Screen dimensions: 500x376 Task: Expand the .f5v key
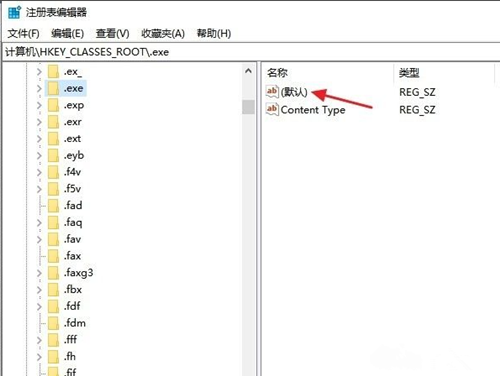39,189
